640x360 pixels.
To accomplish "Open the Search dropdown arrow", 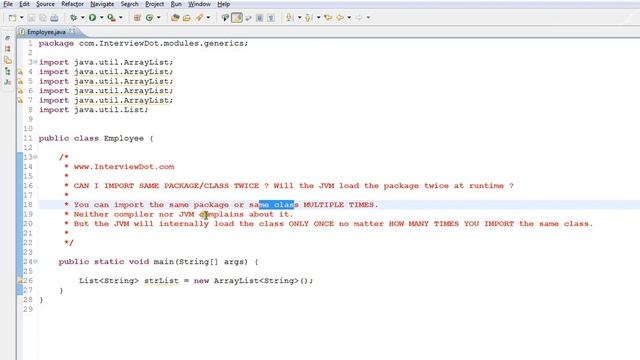I will pyautogui.click(x=209, y=18).
